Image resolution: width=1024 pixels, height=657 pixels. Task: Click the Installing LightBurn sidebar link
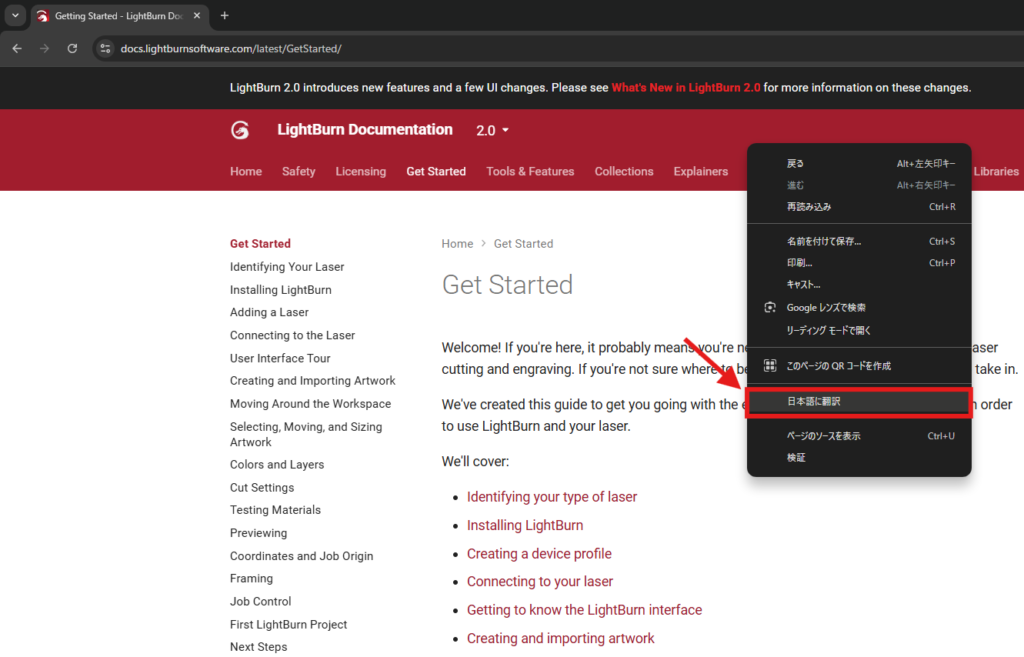point(280,290)
